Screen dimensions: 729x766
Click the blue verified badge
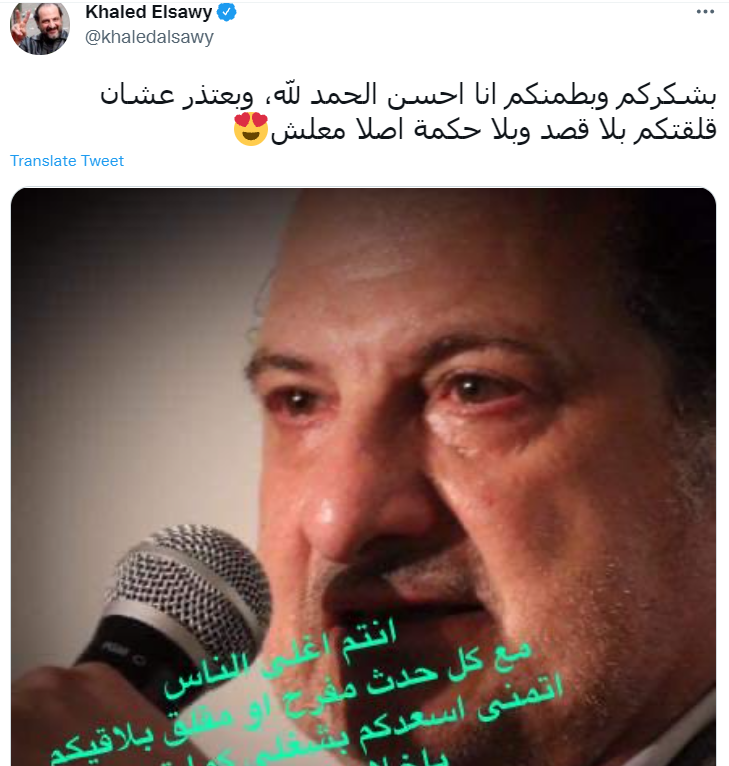[226, 12]
